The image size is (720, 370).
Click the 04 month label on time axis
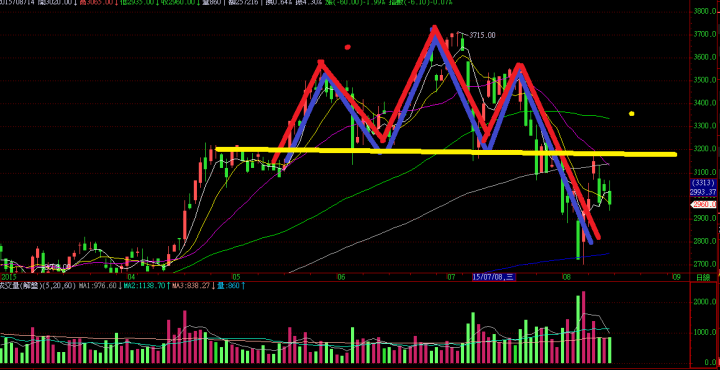131,277
